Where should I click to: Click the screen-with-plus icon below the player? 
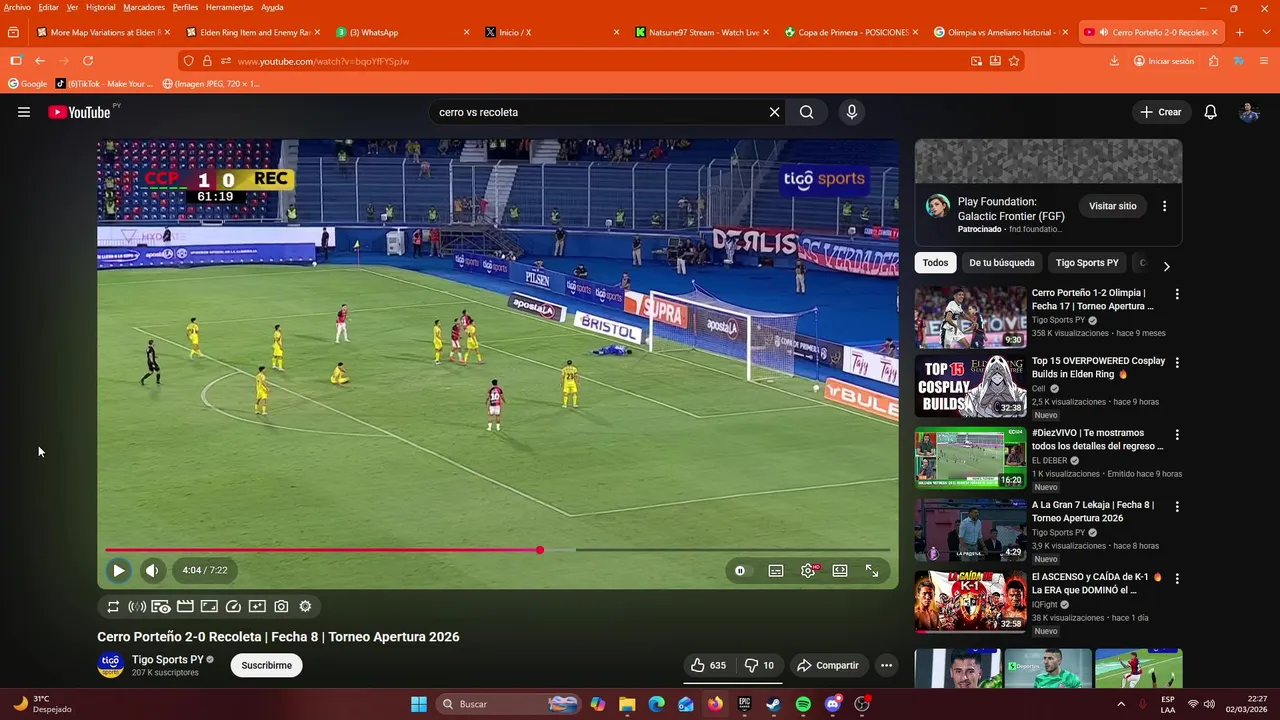(x=257, y=606)
